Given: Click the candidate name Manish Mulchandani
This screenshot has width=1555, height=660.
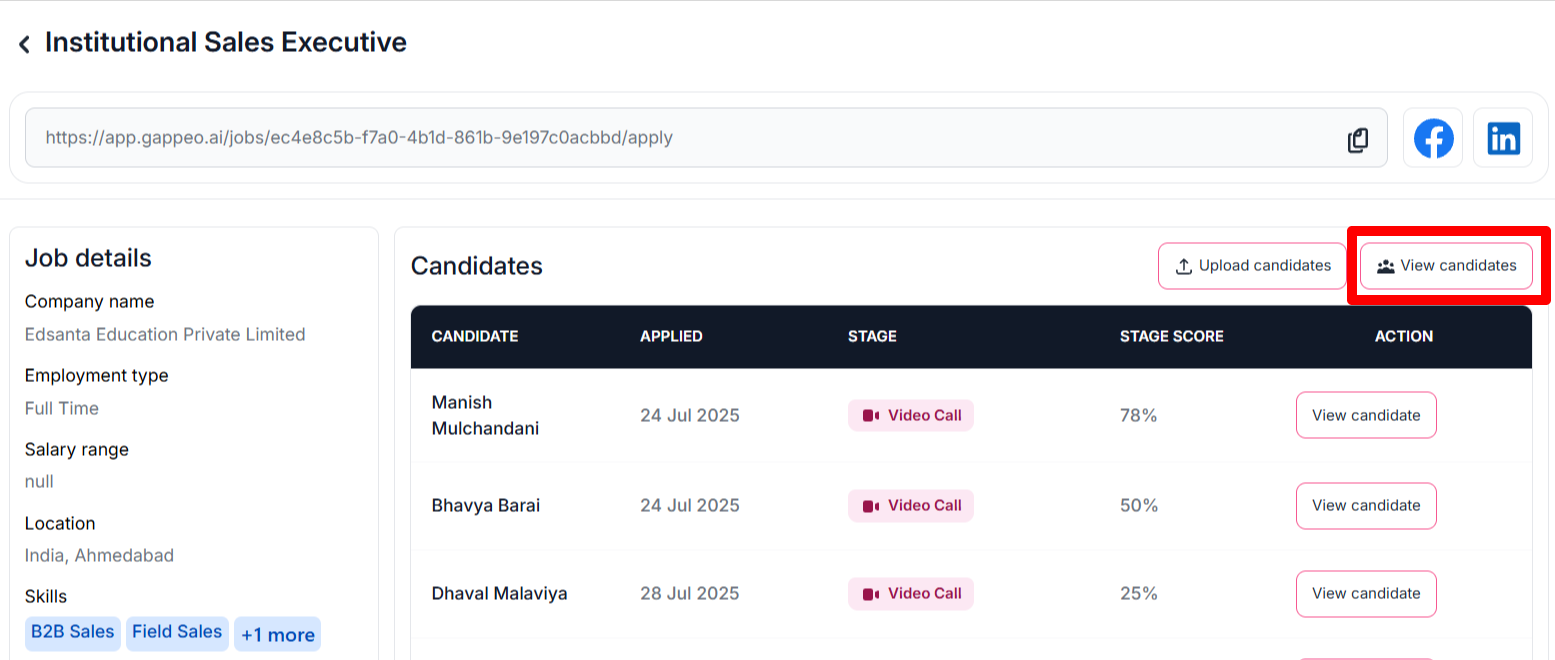Looking at the screenshot, I should tap(484, 415).
